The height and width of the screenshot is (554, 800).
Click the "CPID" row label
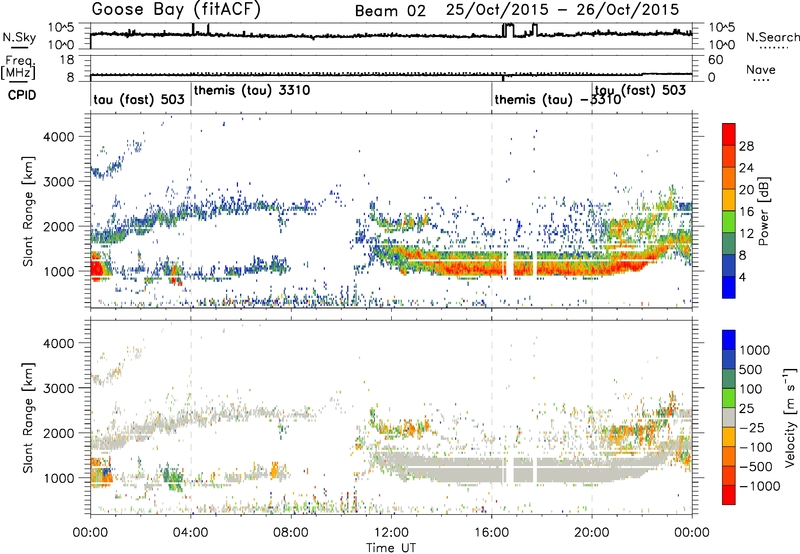coord(22,95)
